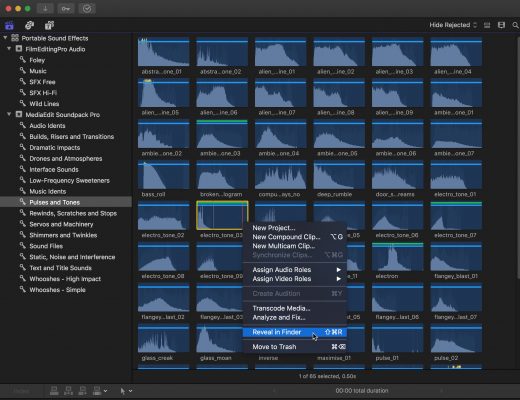
Task: Collapse the FilmEditingPro Audio event
Action: (x=9, y=49)
